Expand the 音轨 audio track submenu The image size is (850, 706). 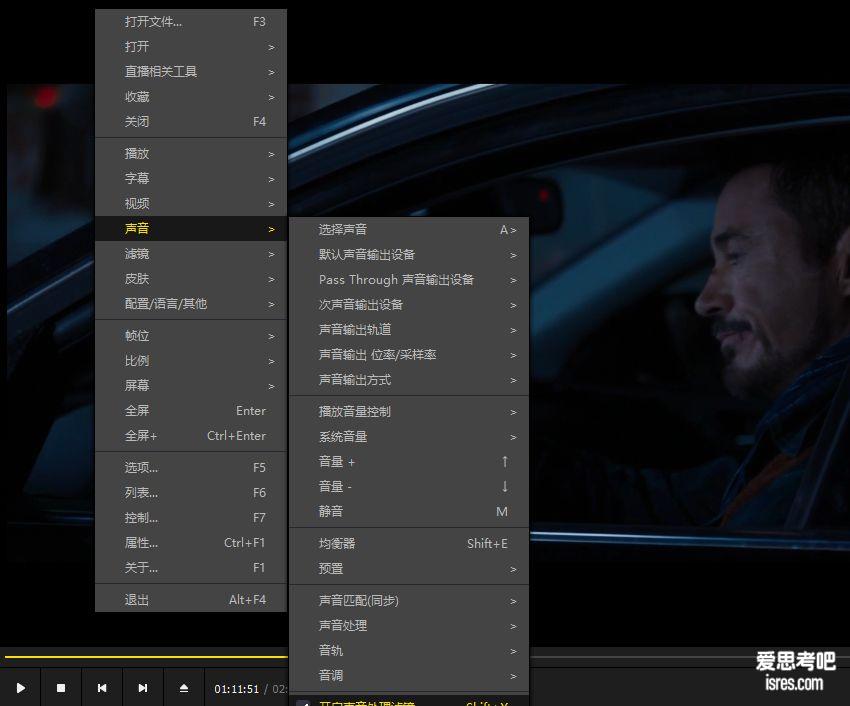(x=409, y=651)
